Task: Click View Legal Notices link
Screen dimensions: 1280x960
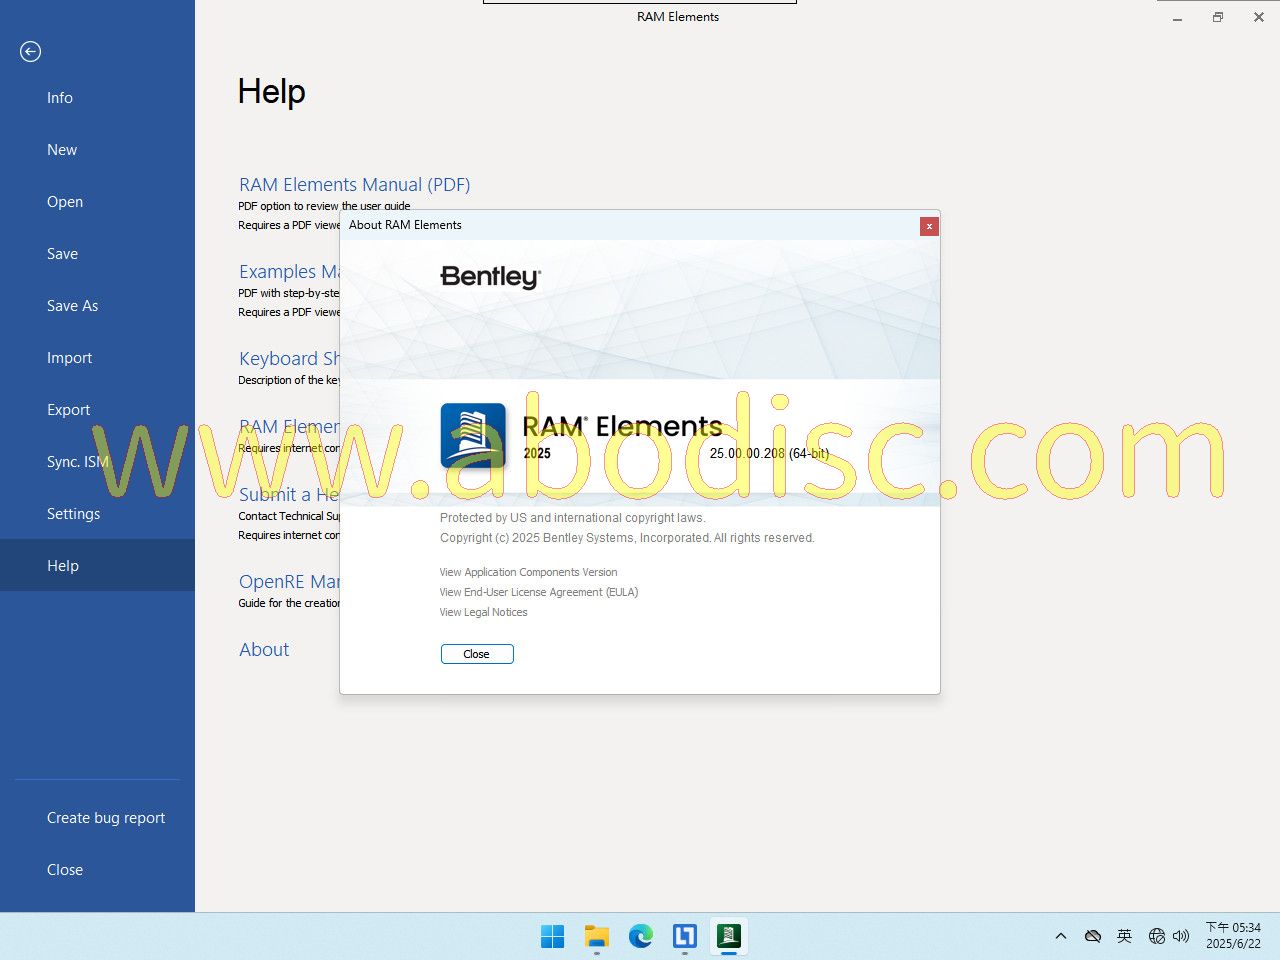Action: pyautogui.click(x=483, y=613)
